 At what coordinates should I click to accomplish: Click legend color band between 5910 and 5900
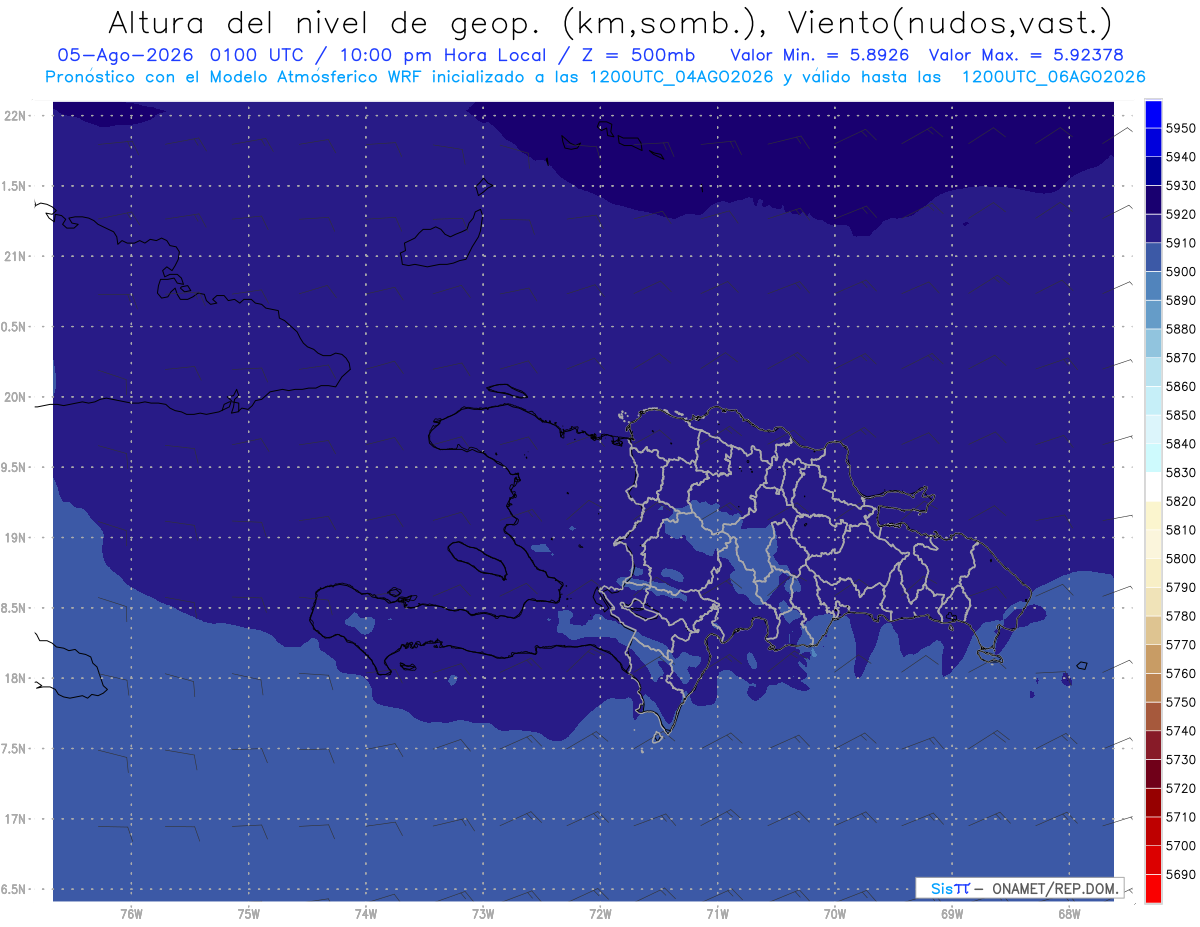pyautogui.click(x=1152, y=257)
